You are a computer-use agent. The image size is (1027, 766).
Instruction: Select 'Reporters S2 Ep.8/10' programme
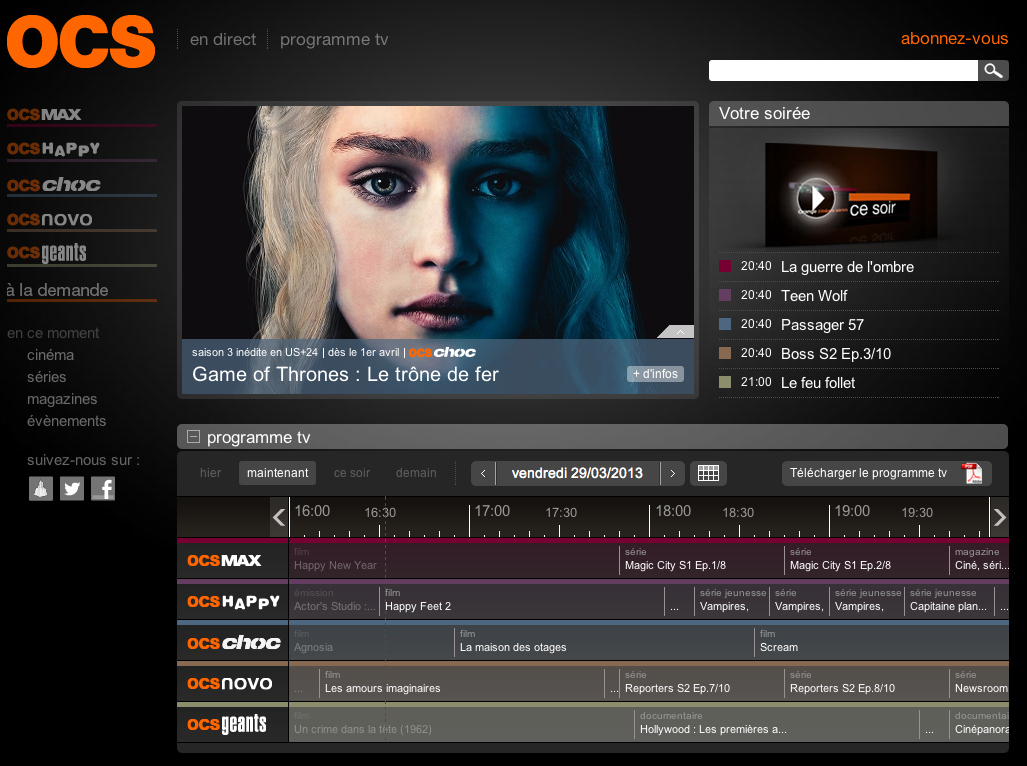click(867, 682)
